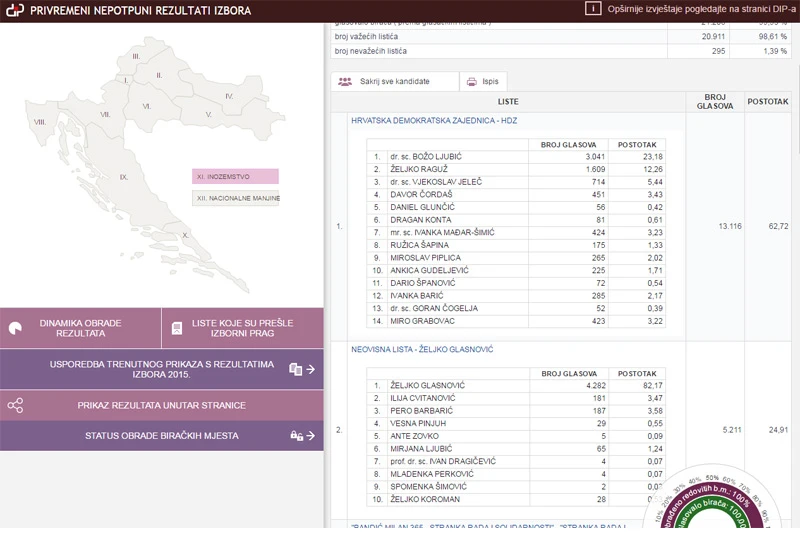The image size is (800, 533).
Task: Click candidate MIRJANA LJUBIĆ
Action: pos(421,449)
